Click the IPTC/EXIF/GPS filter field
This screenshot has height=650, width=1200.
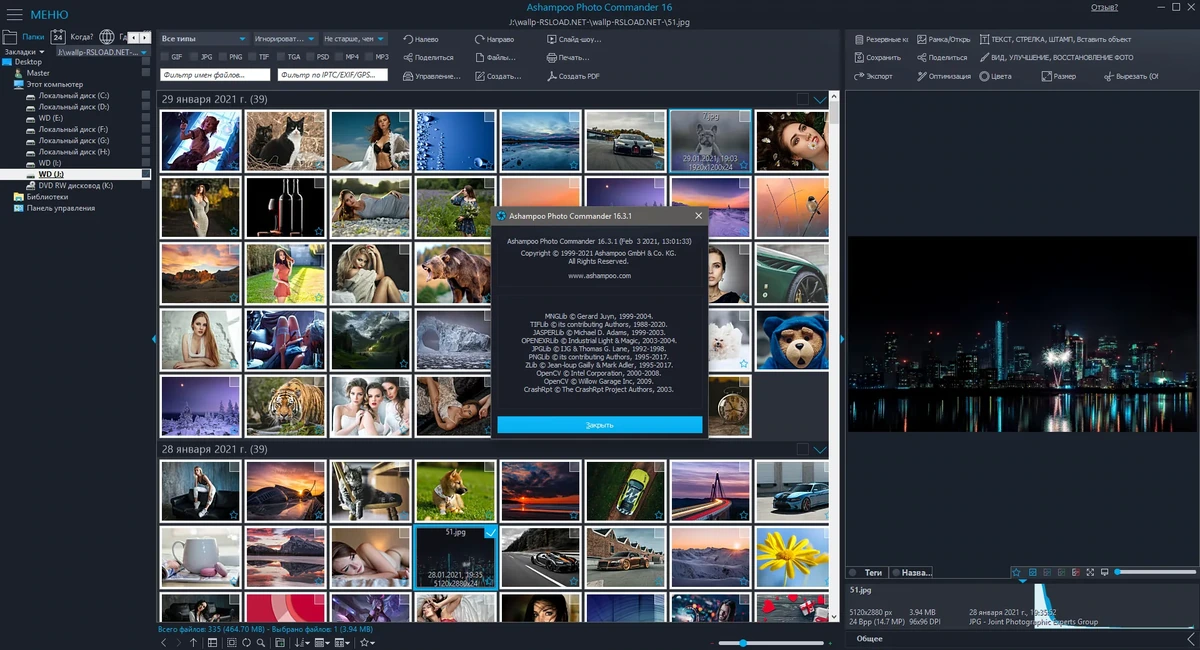click(x=333, y=75)
